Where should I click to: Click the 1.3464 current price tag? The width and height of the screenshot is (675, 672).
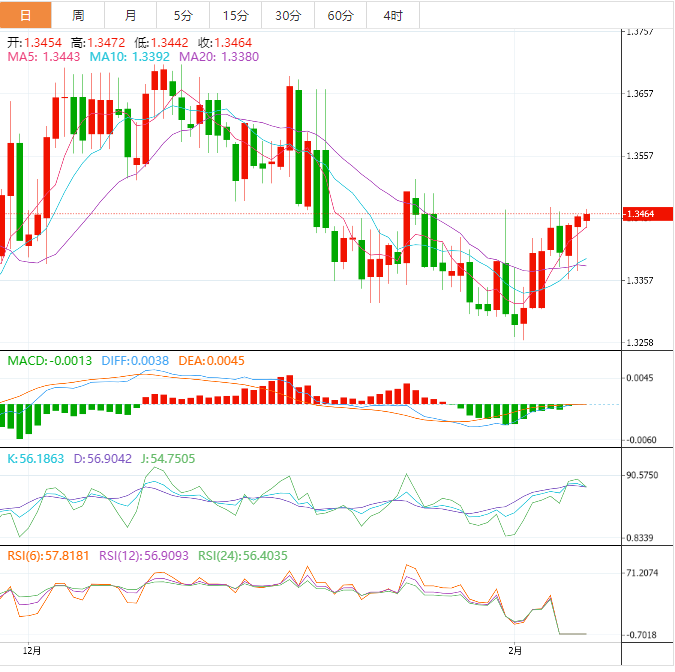click(648, 214)
